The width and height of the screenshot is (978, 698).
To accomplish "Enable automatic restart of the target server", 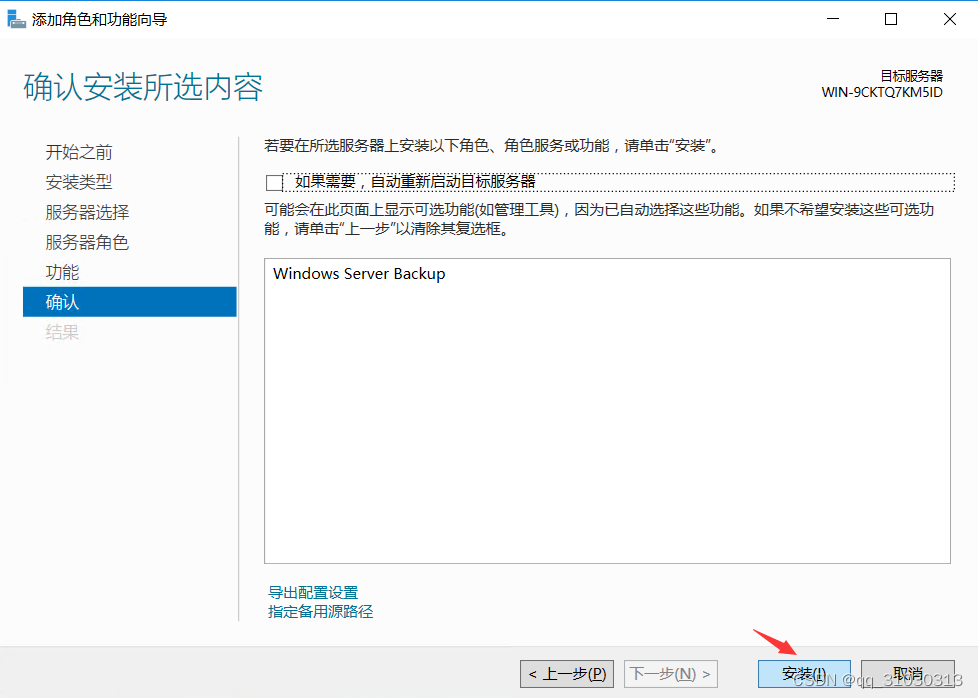I will (x=273, y=181).
